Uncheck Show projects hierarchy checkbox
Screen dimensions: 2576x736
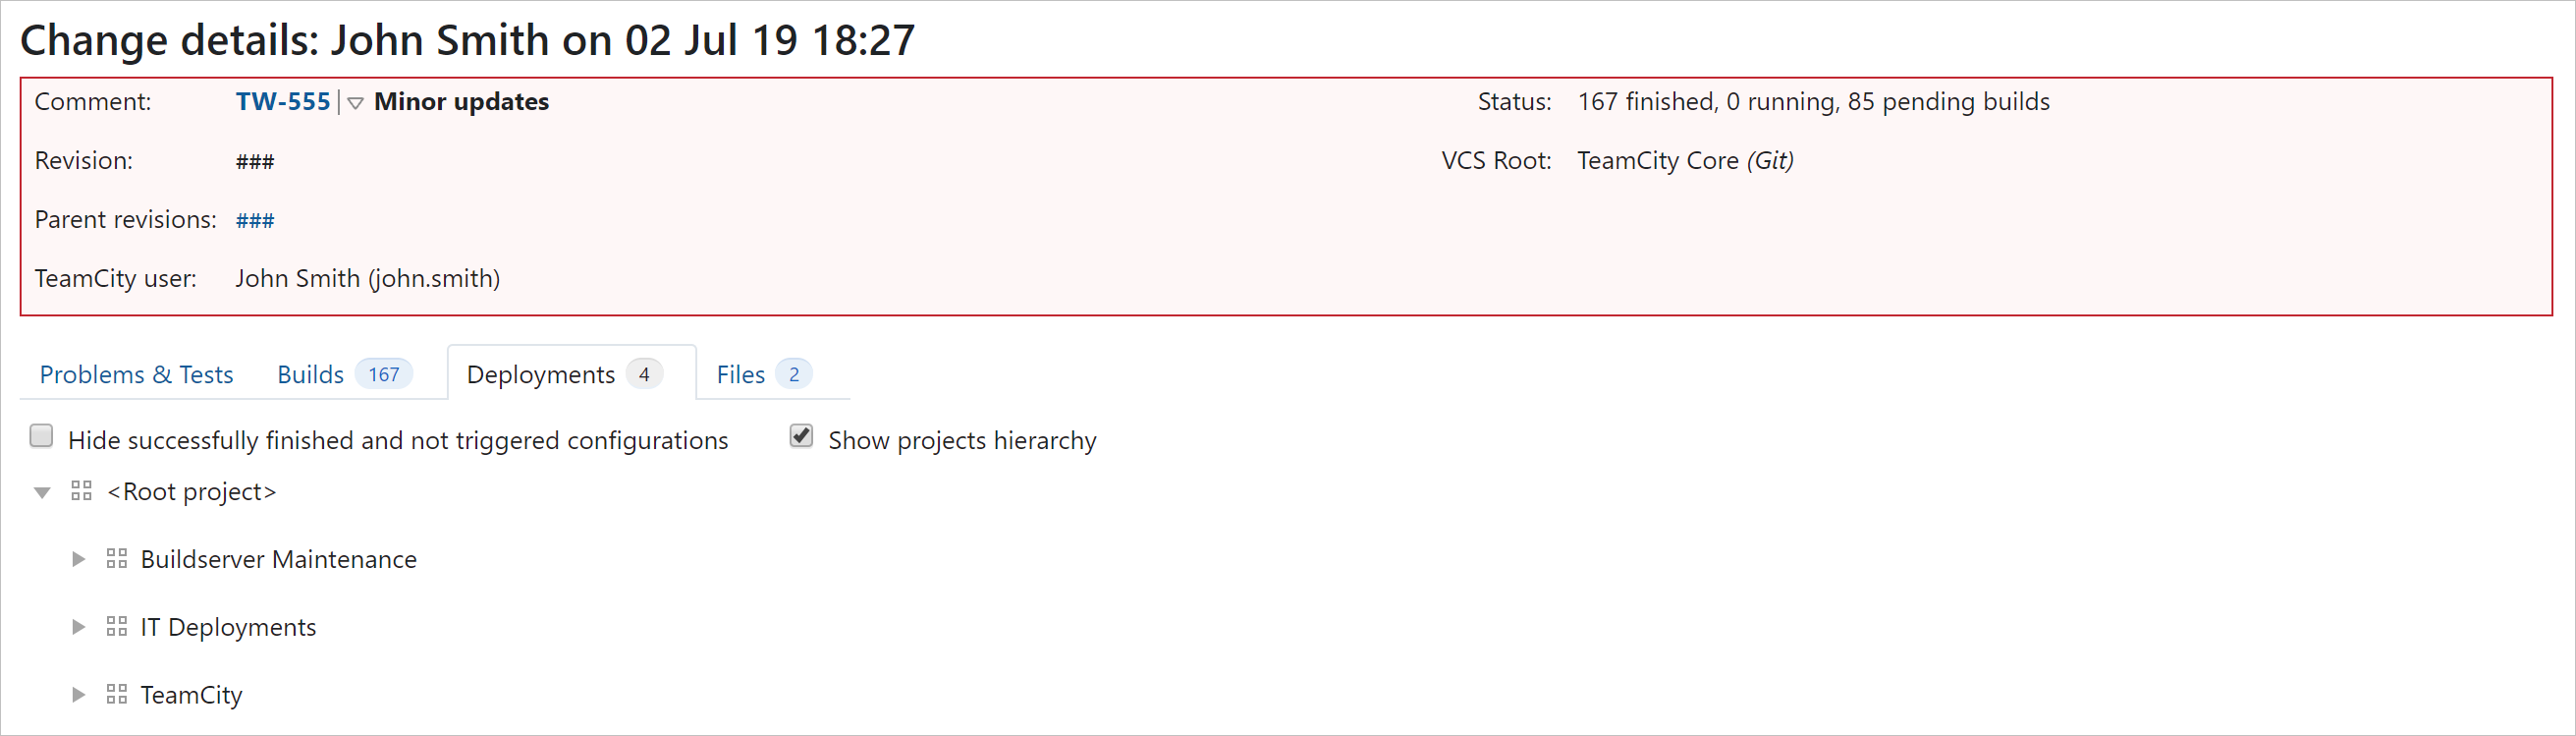point(801,437)
